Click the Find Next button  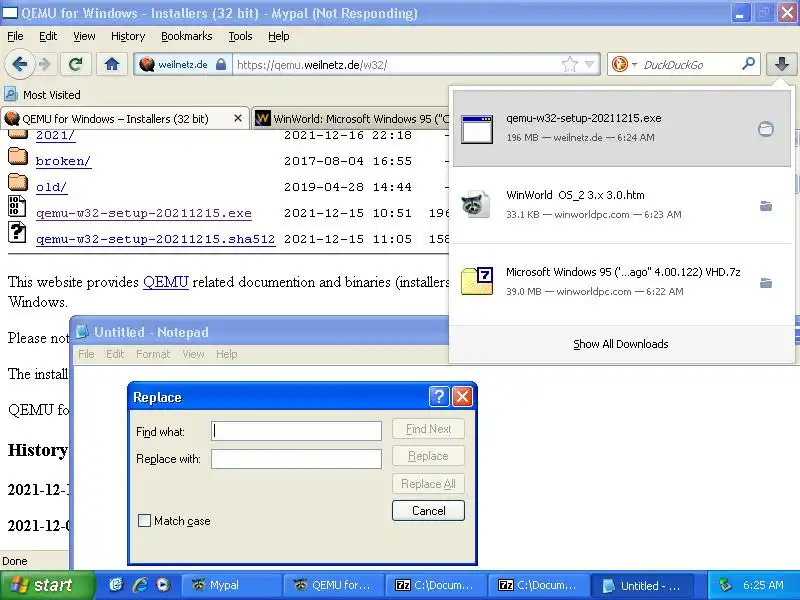(x=429, y=429)
